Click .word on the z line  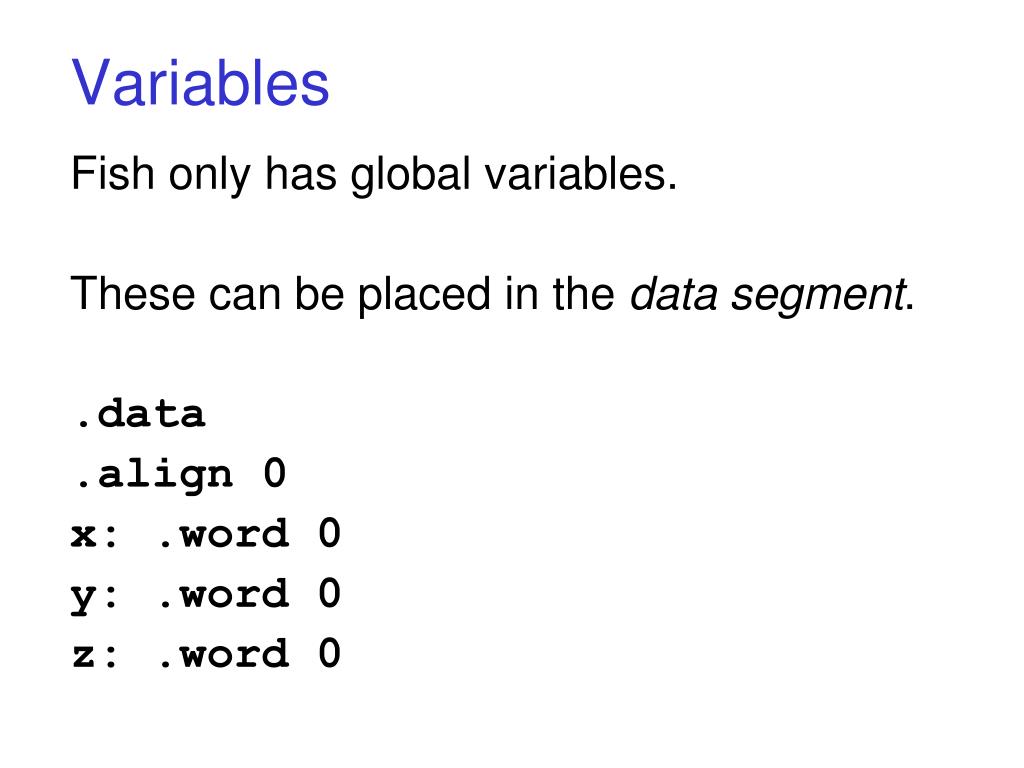tap(223, 654)
